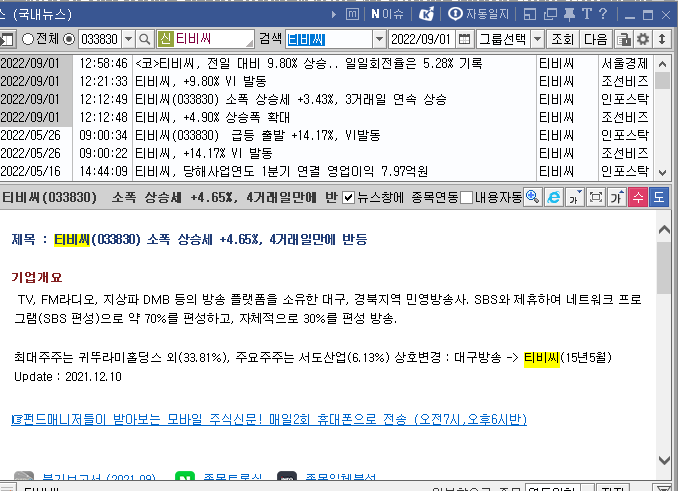Click the 조회 search button
Image resolution: width=678 pixels, height=491 pixels.
[562, 39]
